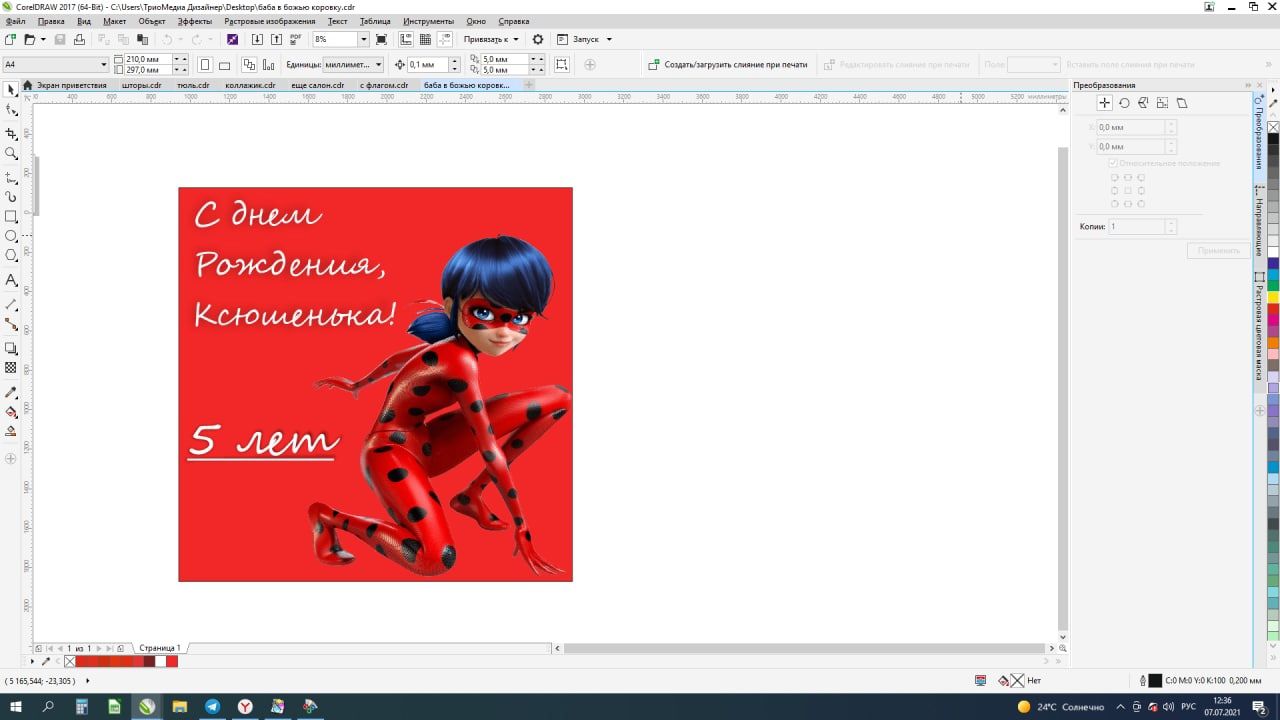The height and width of the screenshot is (720, 1280).
Task: Open Направляющие docker side tab
Action: pos(1259,219)
